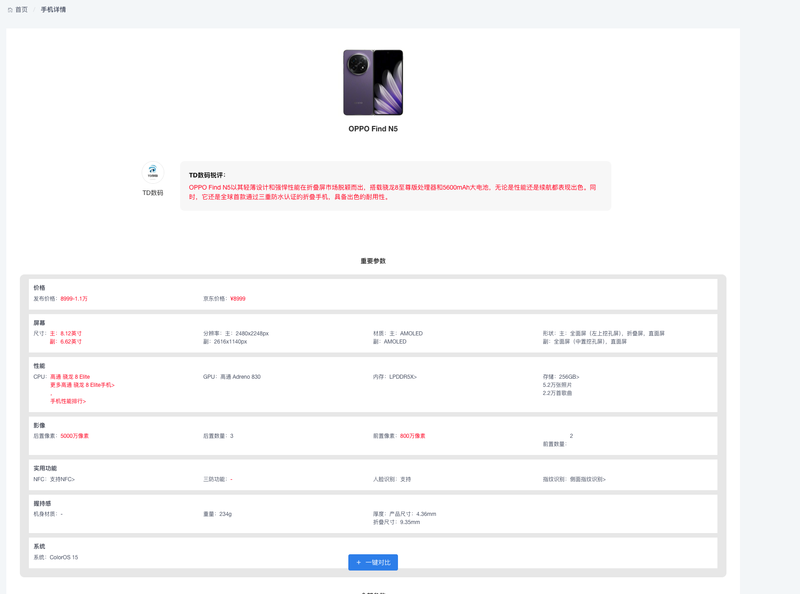Click the TD数码 round avatar logo

pos(153,172)
